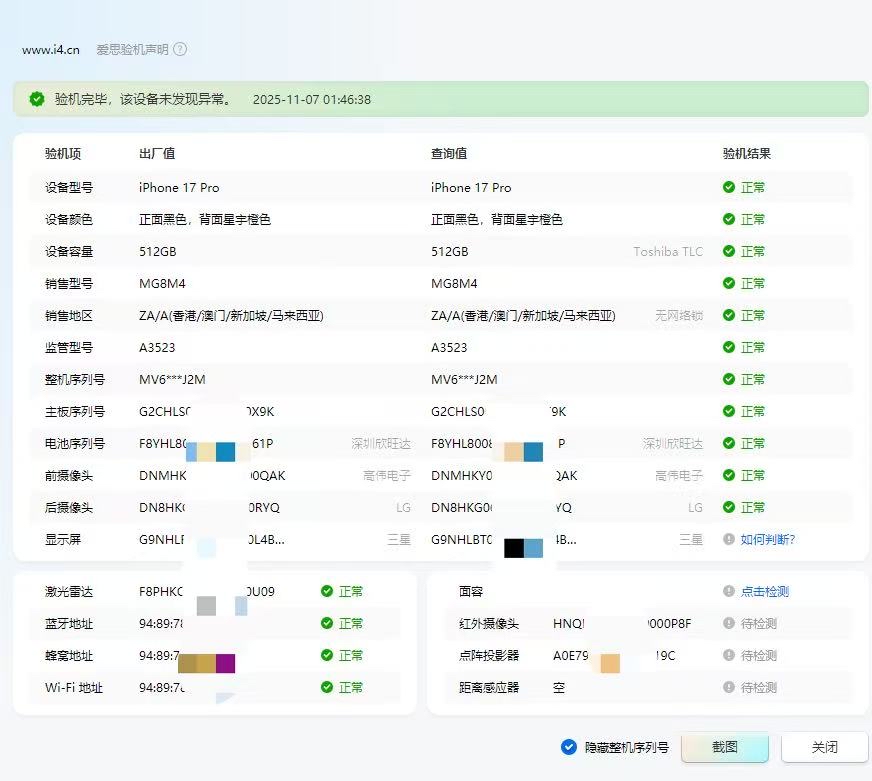Click gray status icon for 距离感应器

729,687
